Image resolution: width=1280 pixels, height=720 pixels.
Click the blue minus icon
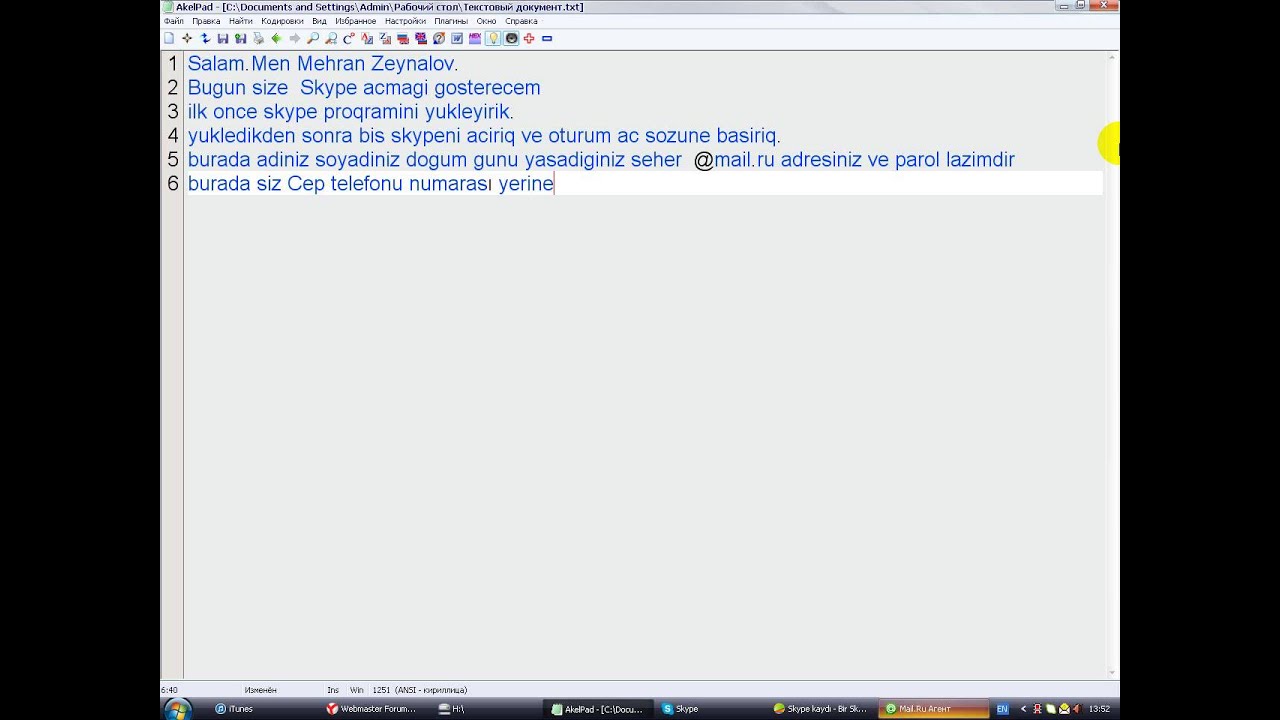coord(547,39)
